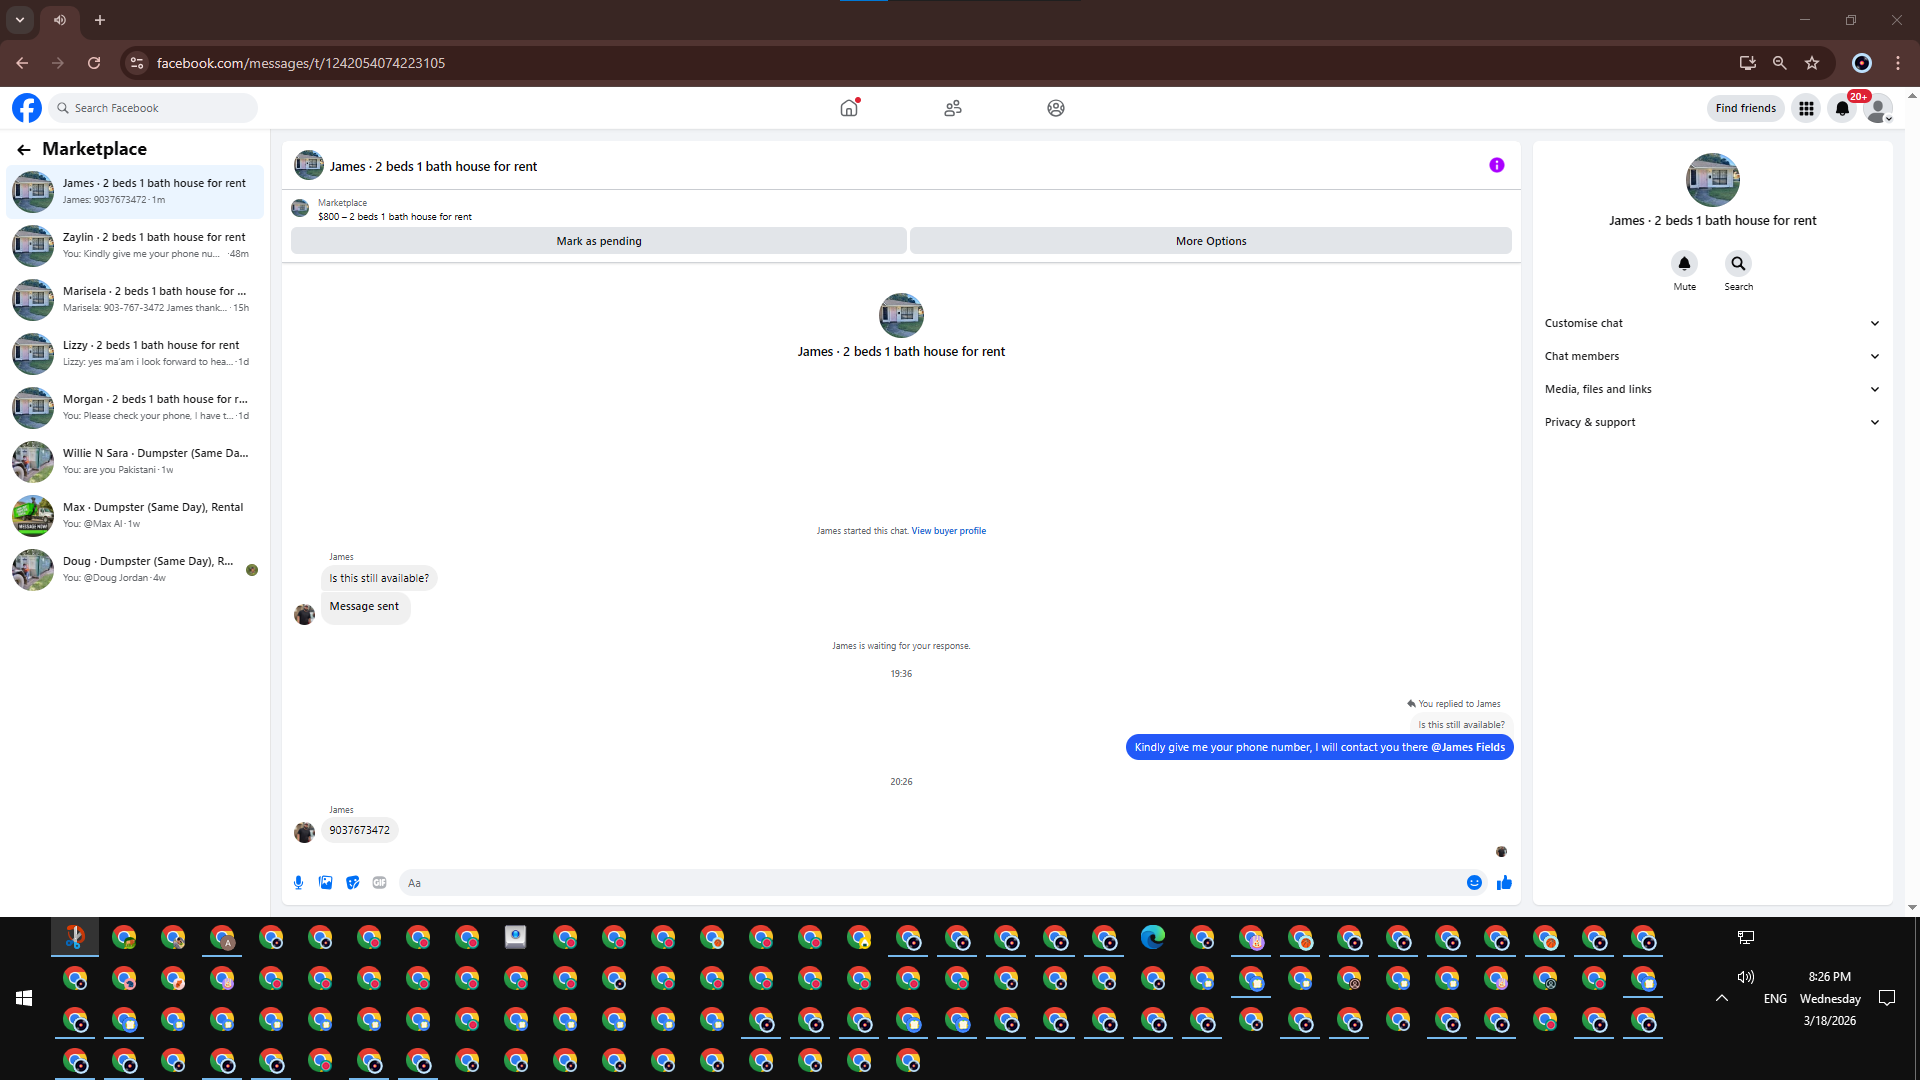Click the voice clip microphone icon
Screen dimensions: 1920x1080
tap(298, 883)
